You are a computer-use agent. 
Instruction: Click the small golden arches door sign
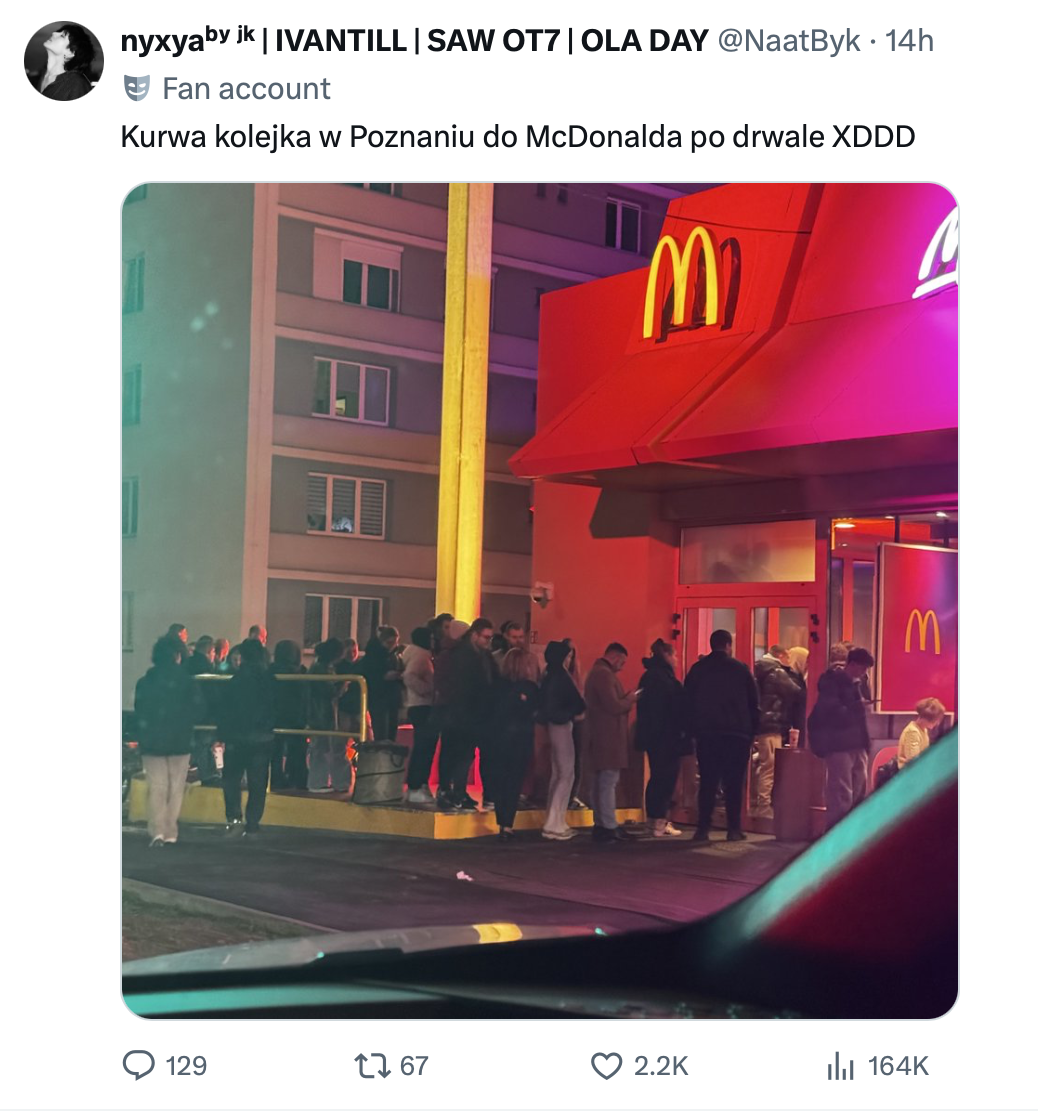[922, 630]
